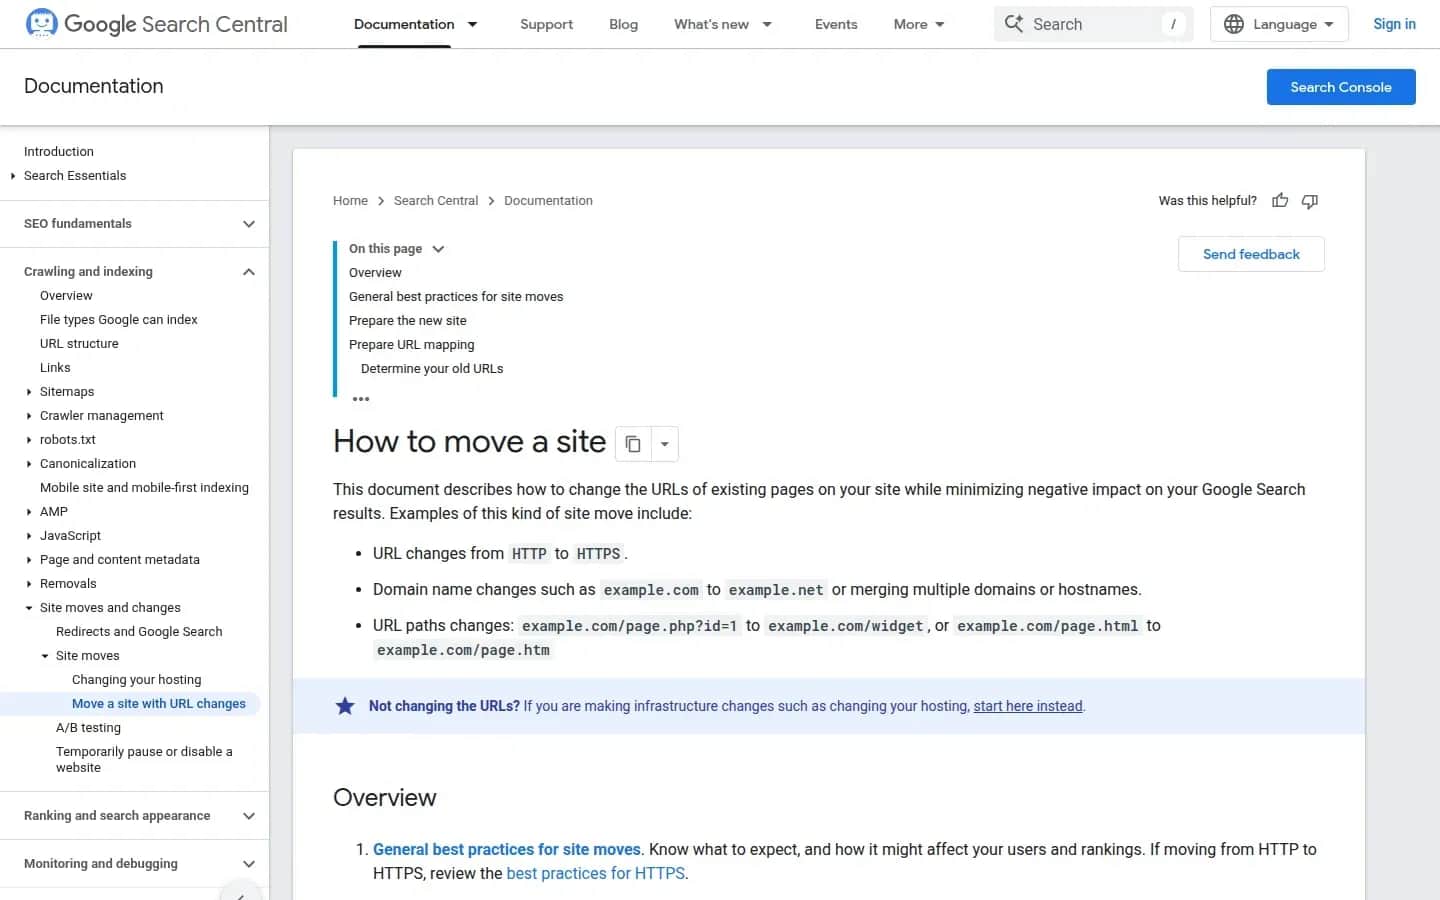Click the thumbs down icon
This screenshot has height=900, width=1440.
pyautogui.click(x=1310, y=201)
